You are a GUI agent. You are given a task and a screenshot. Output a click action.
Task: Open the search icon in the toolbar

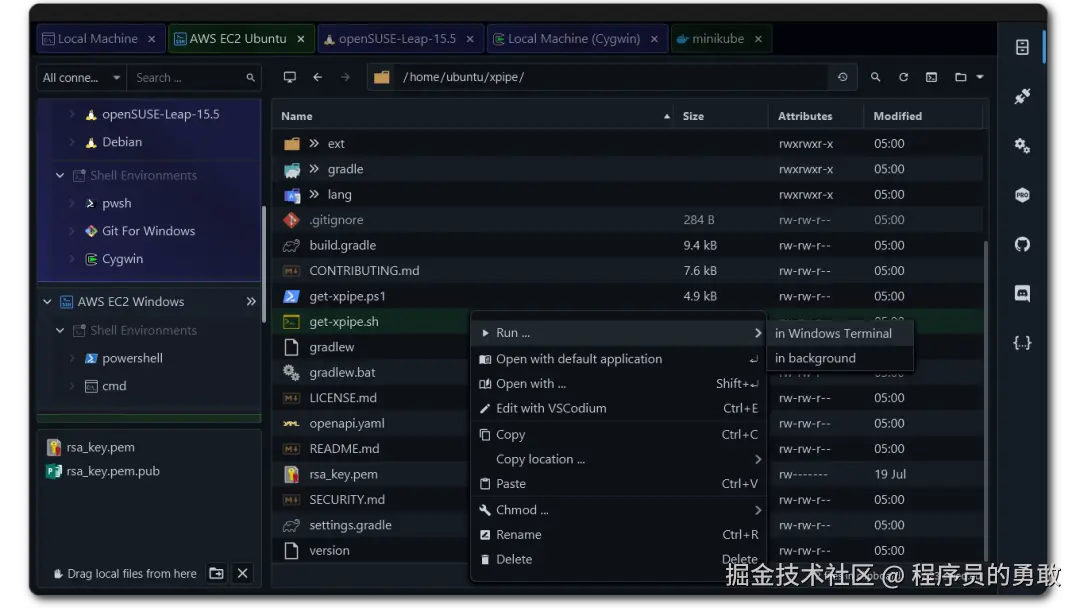click(x=875, y=76)
